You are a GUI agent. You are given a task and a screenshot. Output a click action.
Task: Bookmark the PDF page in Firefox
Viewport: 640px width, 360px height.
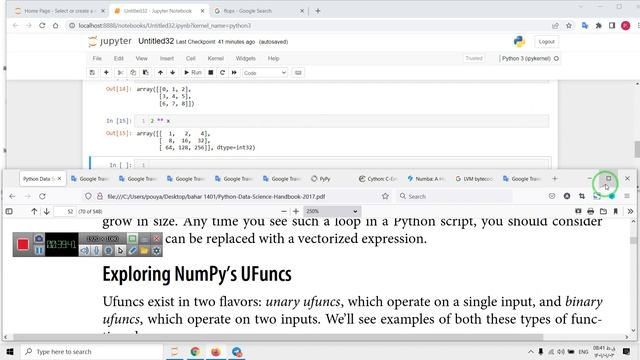[385, 196]
